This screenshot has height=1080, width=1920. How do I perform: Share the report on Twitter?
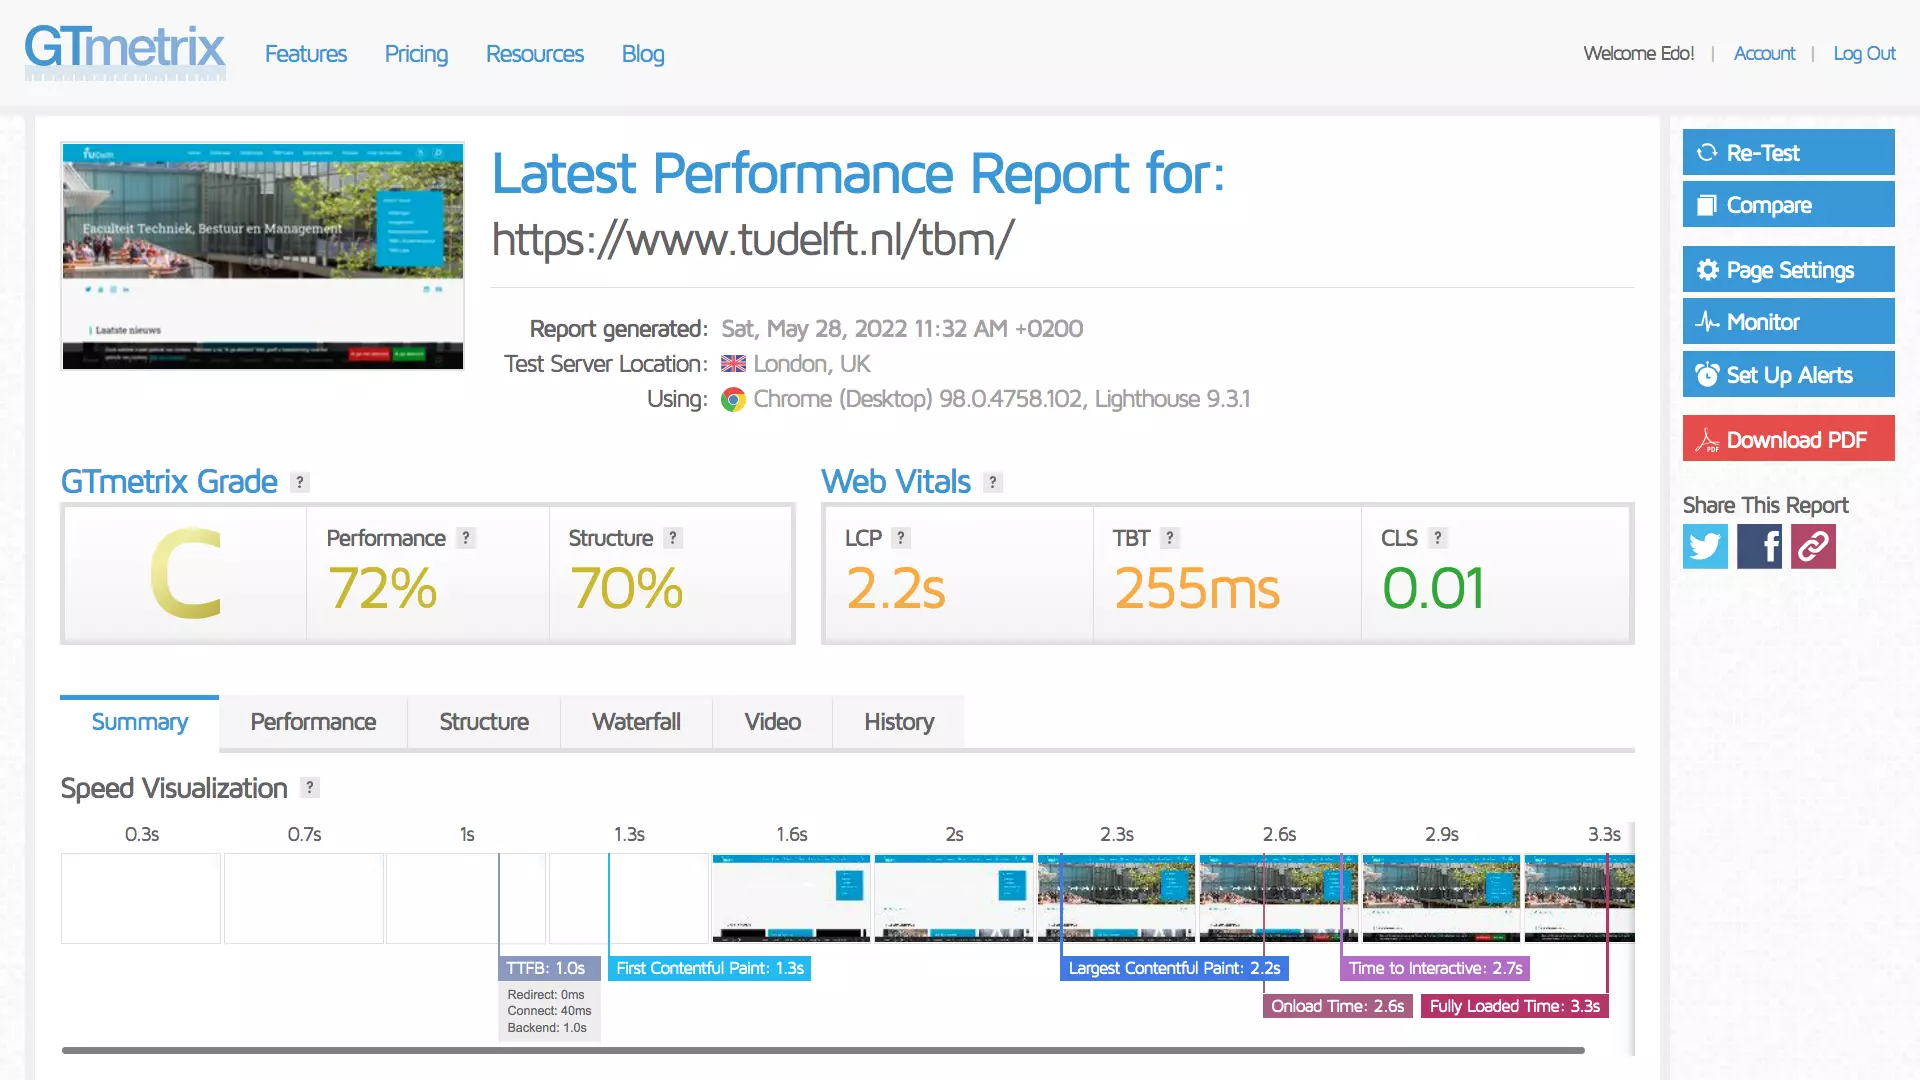tap(1705, 547)
